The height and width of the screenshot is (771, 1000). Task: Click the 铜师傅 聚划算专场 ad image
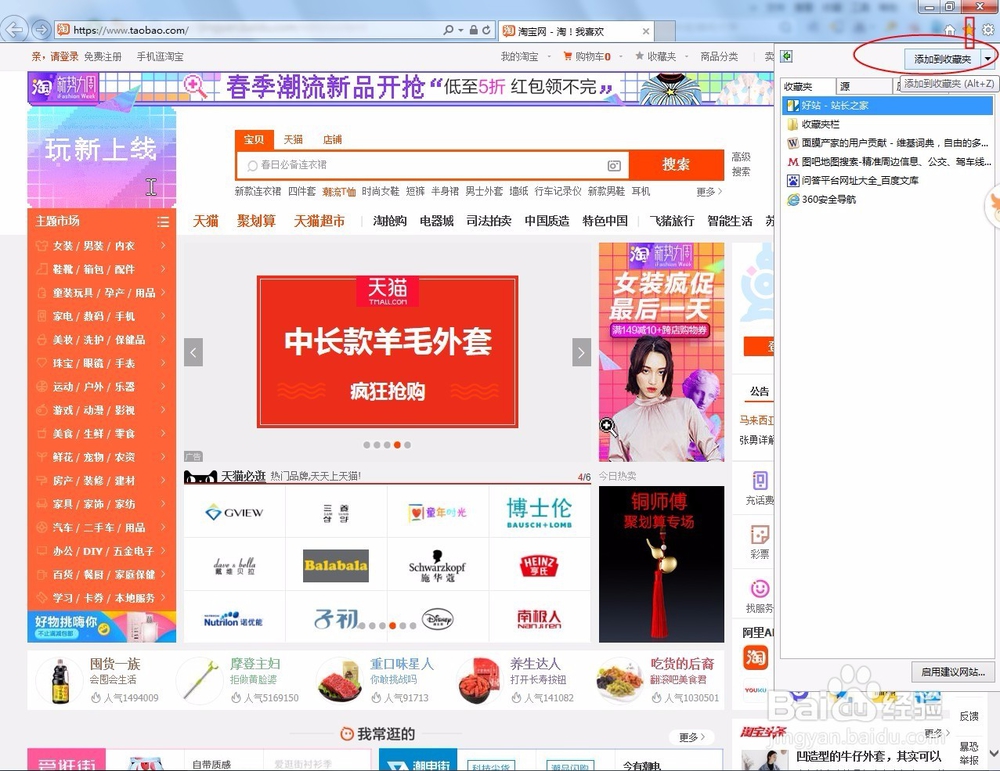pyautogui.click(x=661, y=564)
